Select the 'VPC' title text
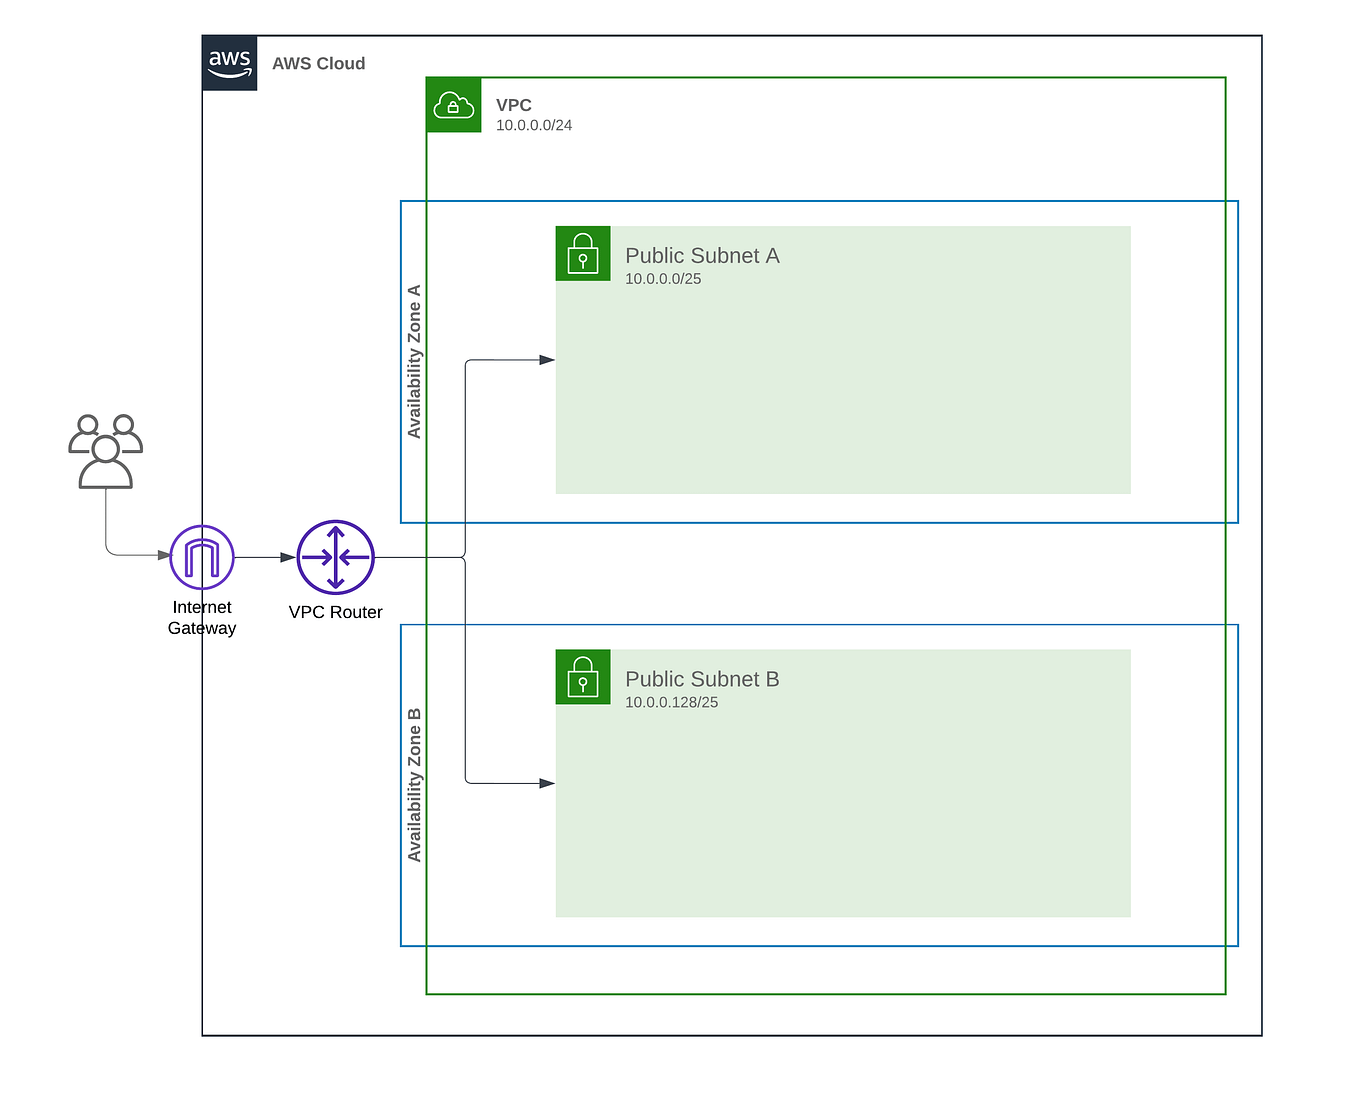1358x1099 pixels. tap(514, 105)
